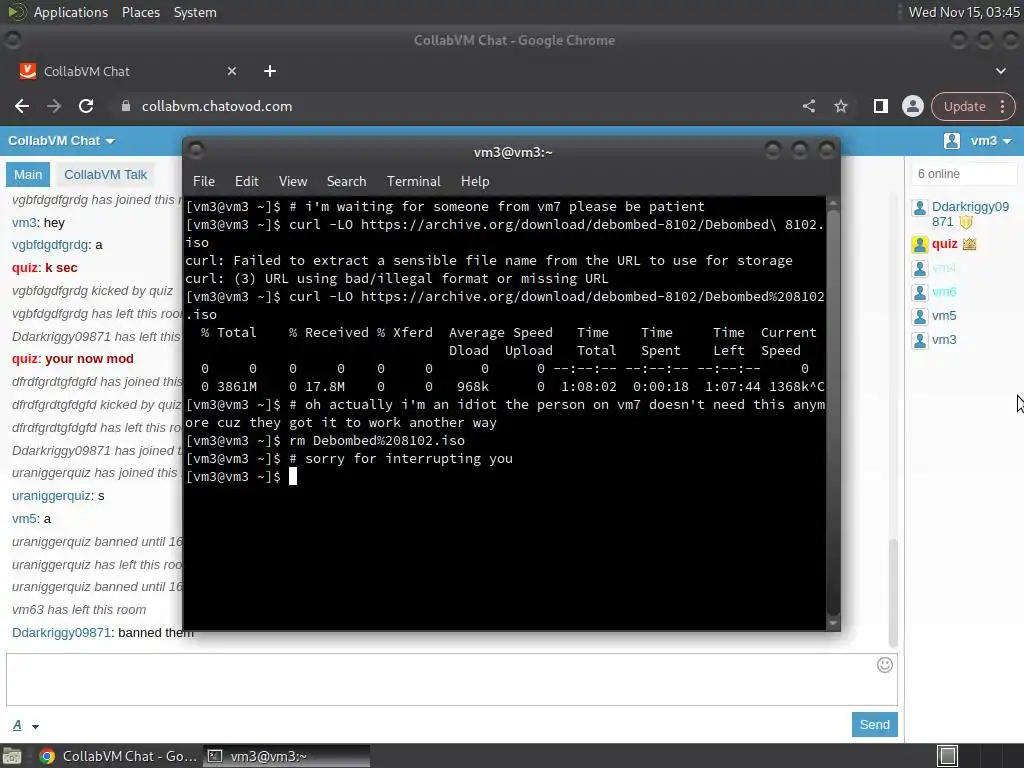Click the Send button

click(x=874, y=725)
